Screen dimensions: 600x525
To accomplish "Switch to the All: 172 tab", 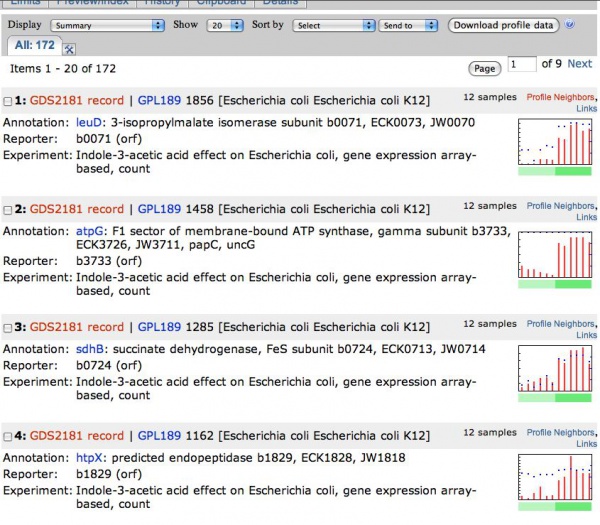I will (x=33, y=46).
